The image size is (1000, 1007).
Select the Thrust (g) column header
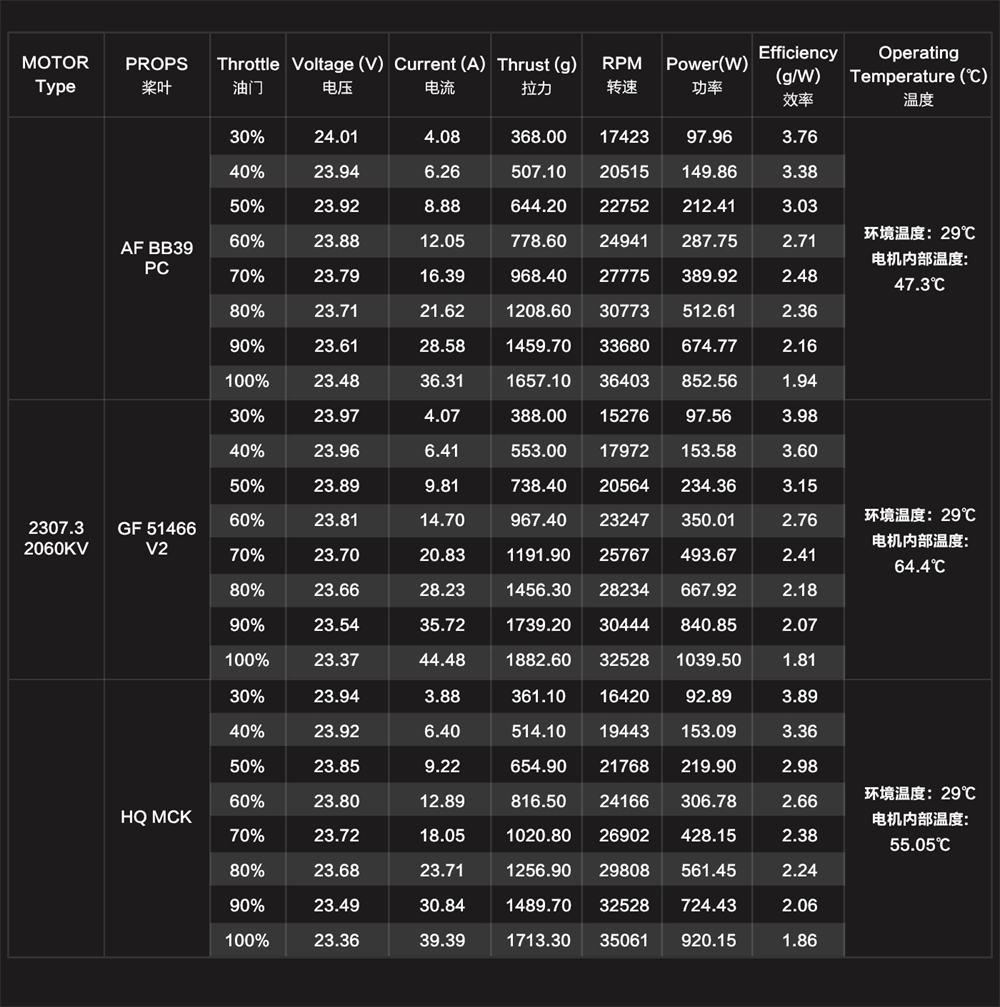tap(536, 75)
